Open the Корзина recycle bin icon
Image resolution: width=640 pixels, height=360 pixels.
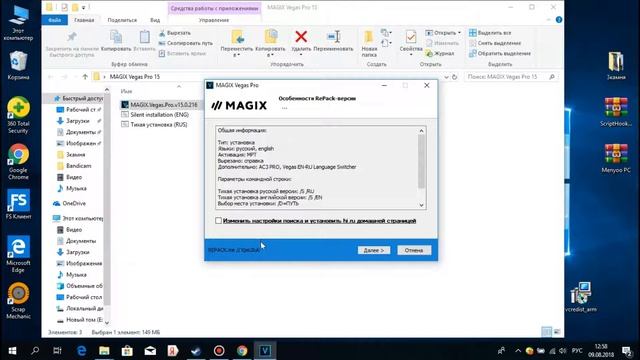[18, 65]
